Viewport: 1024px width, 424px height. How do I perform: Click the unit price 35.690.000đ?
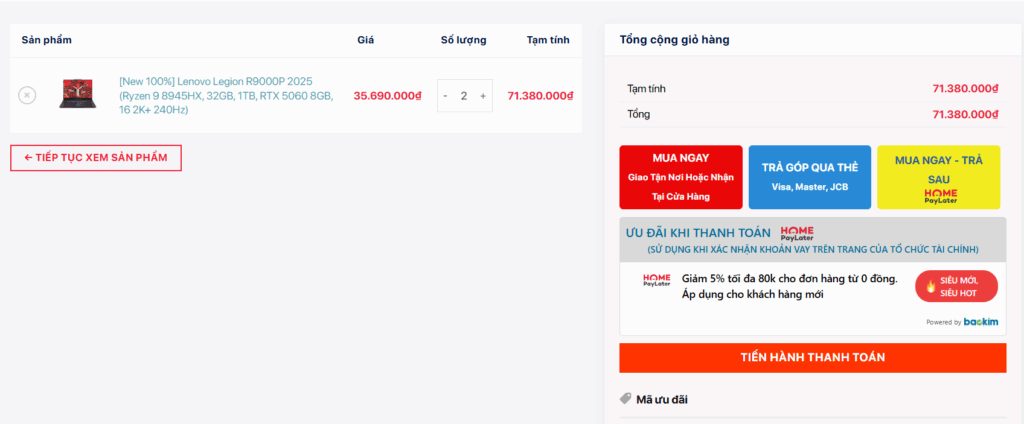tap(388, 95)
